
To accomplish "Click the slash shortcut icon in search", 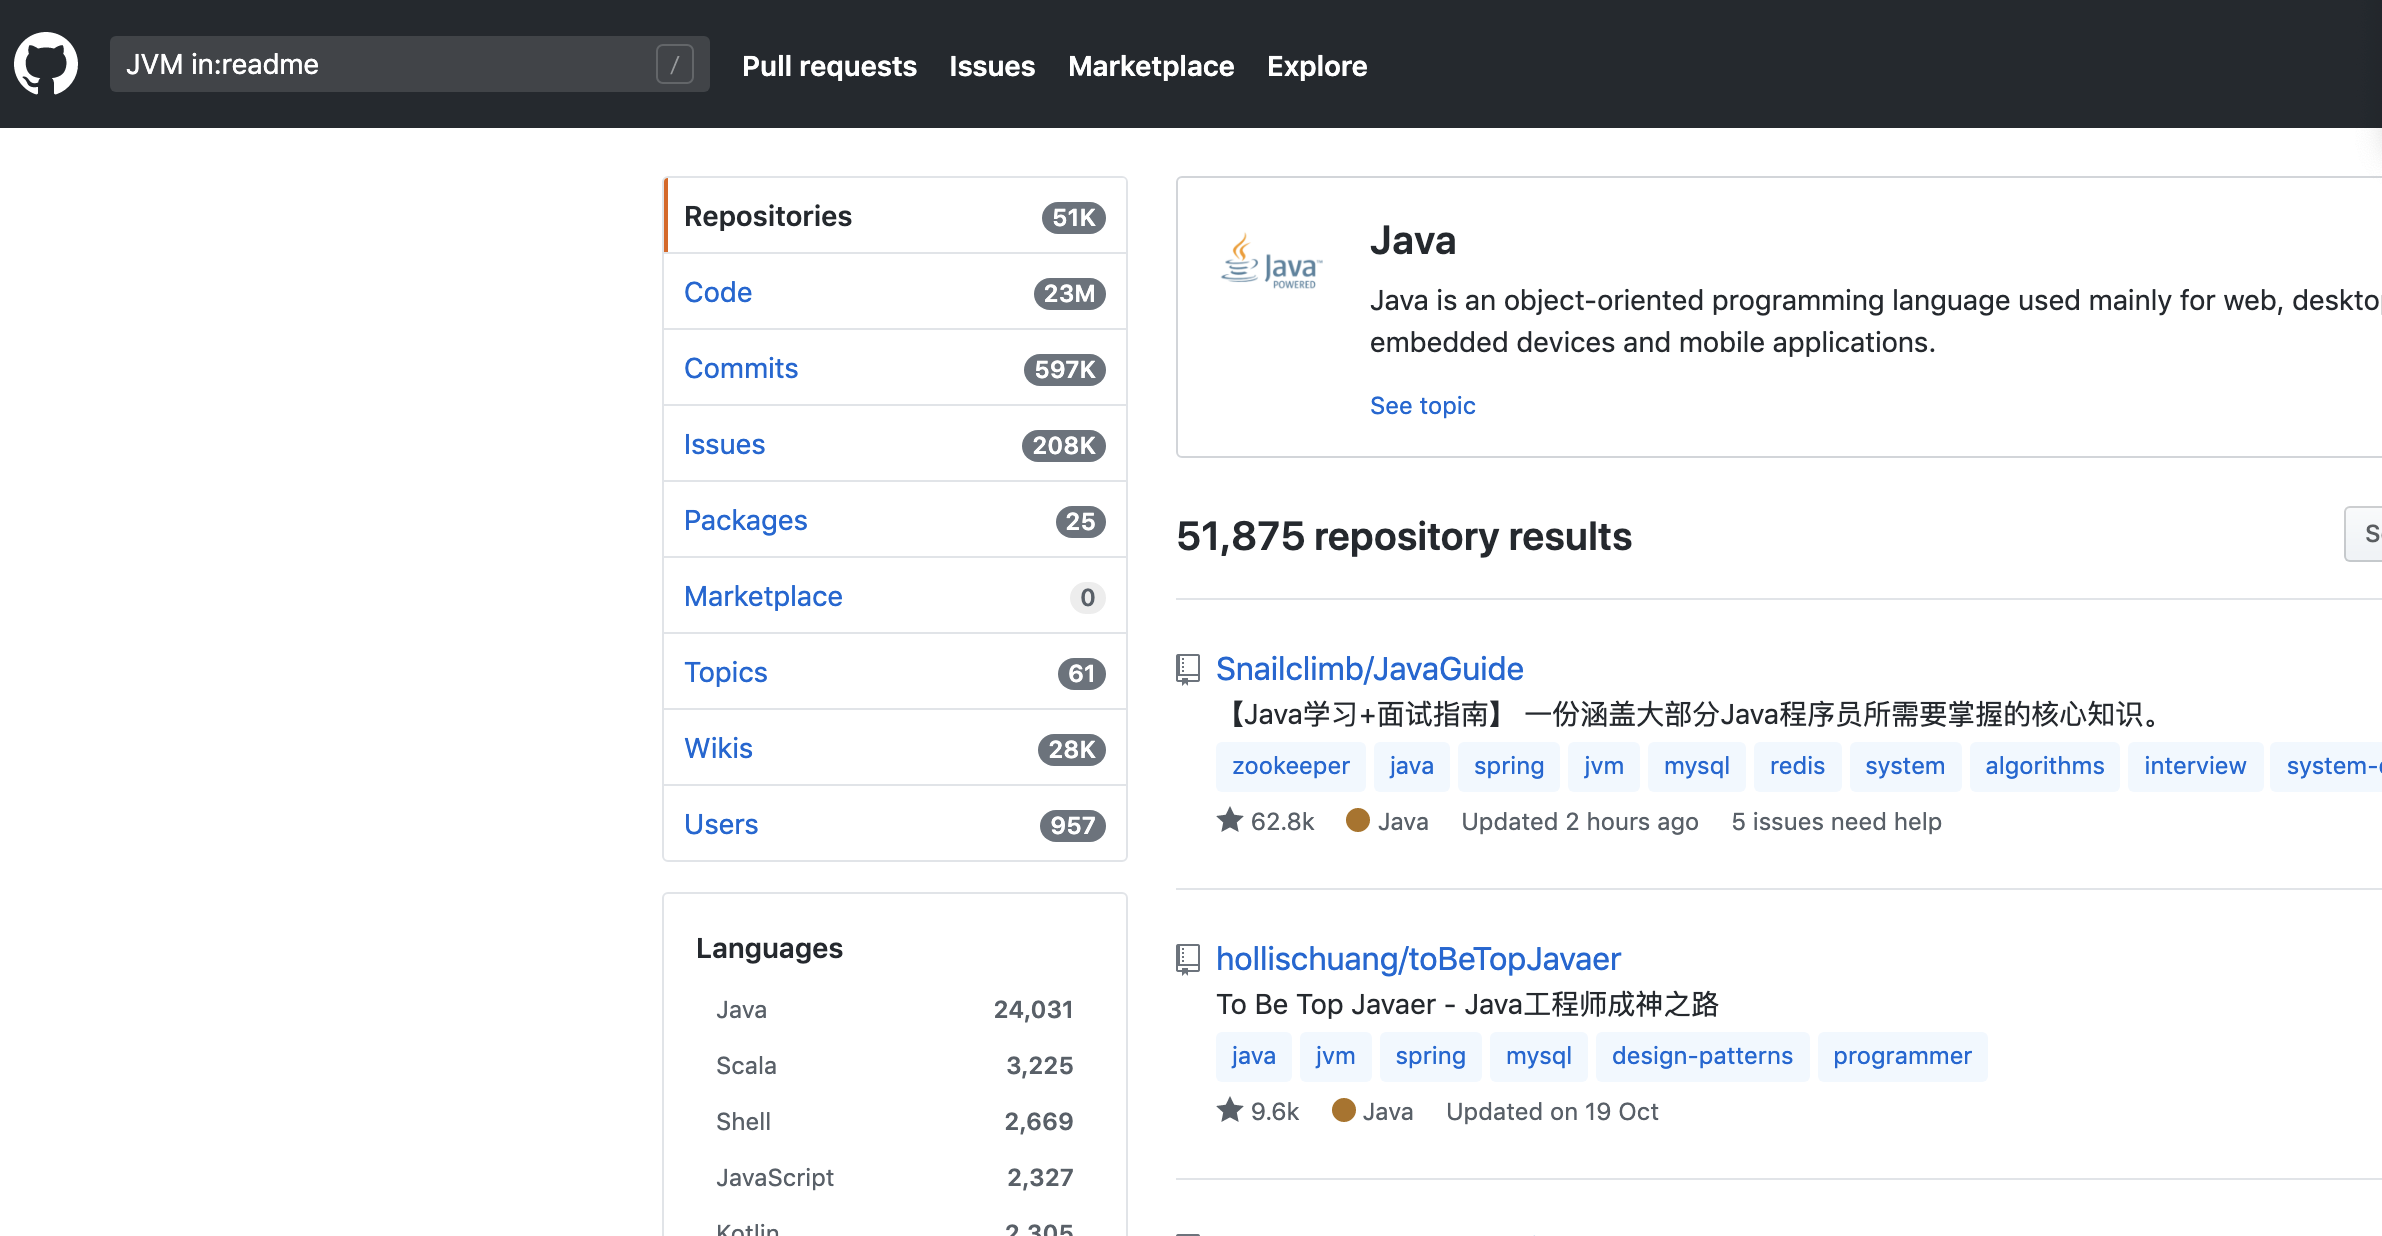I will 674,65.
